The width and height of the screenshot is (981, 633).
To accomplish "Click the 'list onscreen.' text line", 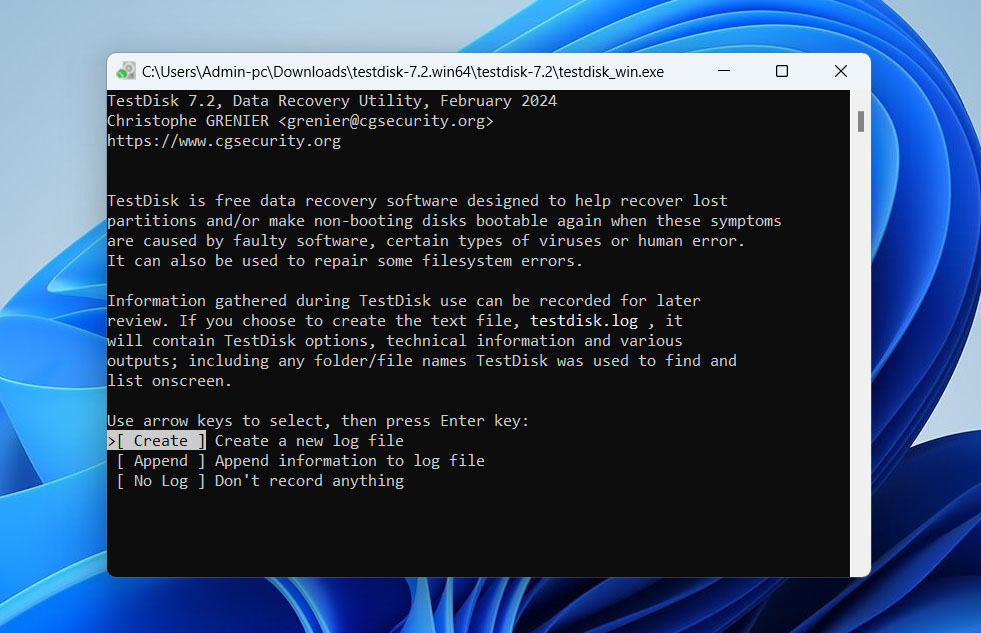I will click(x=169, y=381).
